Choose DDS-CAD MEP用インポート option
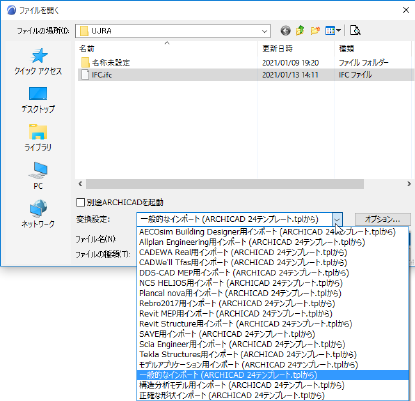 (273, 273)
